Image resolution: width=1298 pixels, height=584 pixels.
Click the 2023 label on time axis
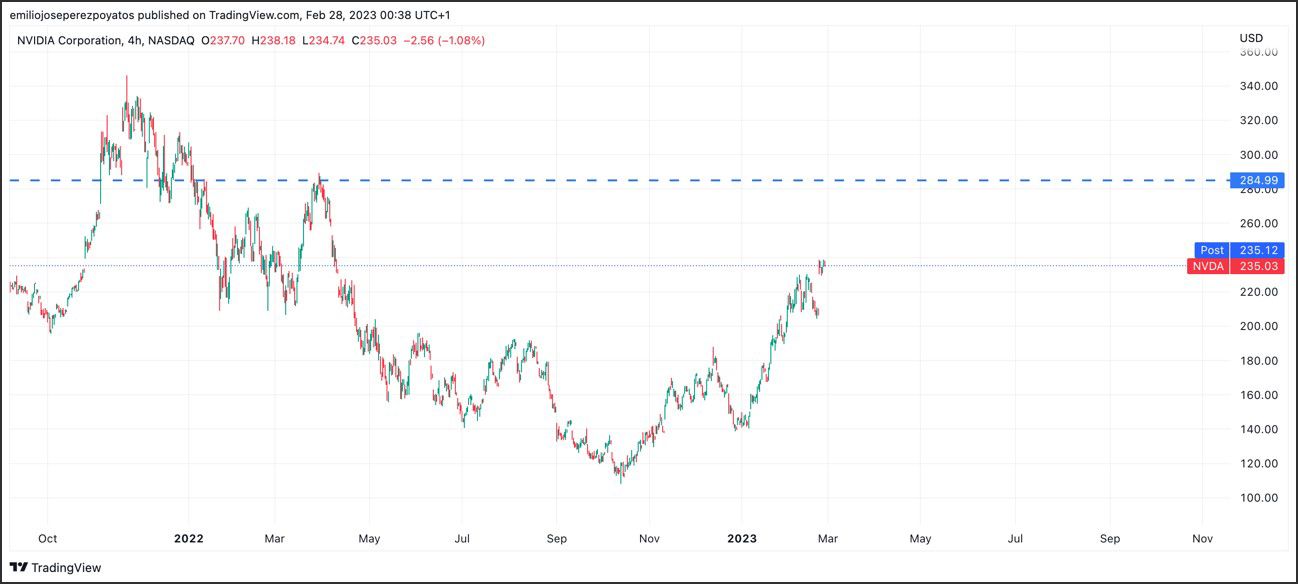coord(741,538)
